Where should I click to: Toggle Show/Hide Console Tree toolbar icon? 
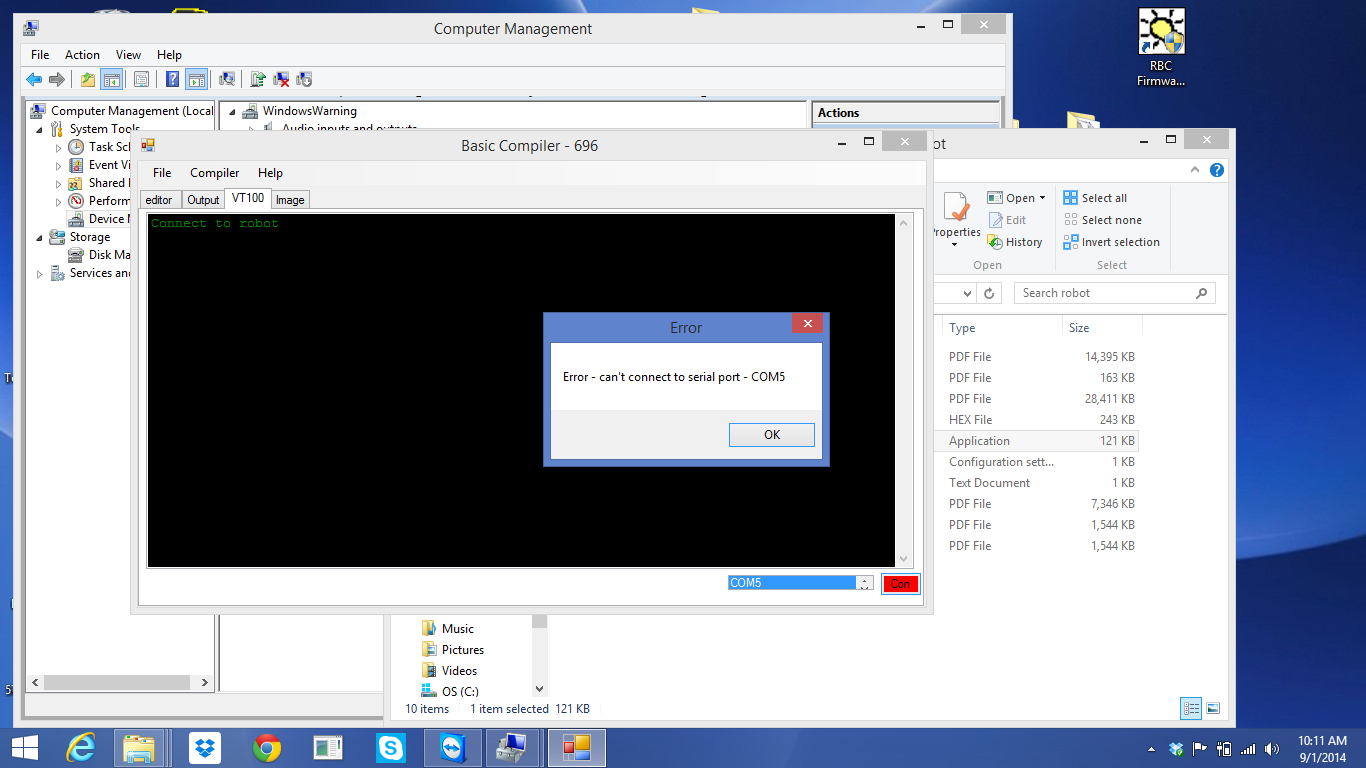(111, 79)
